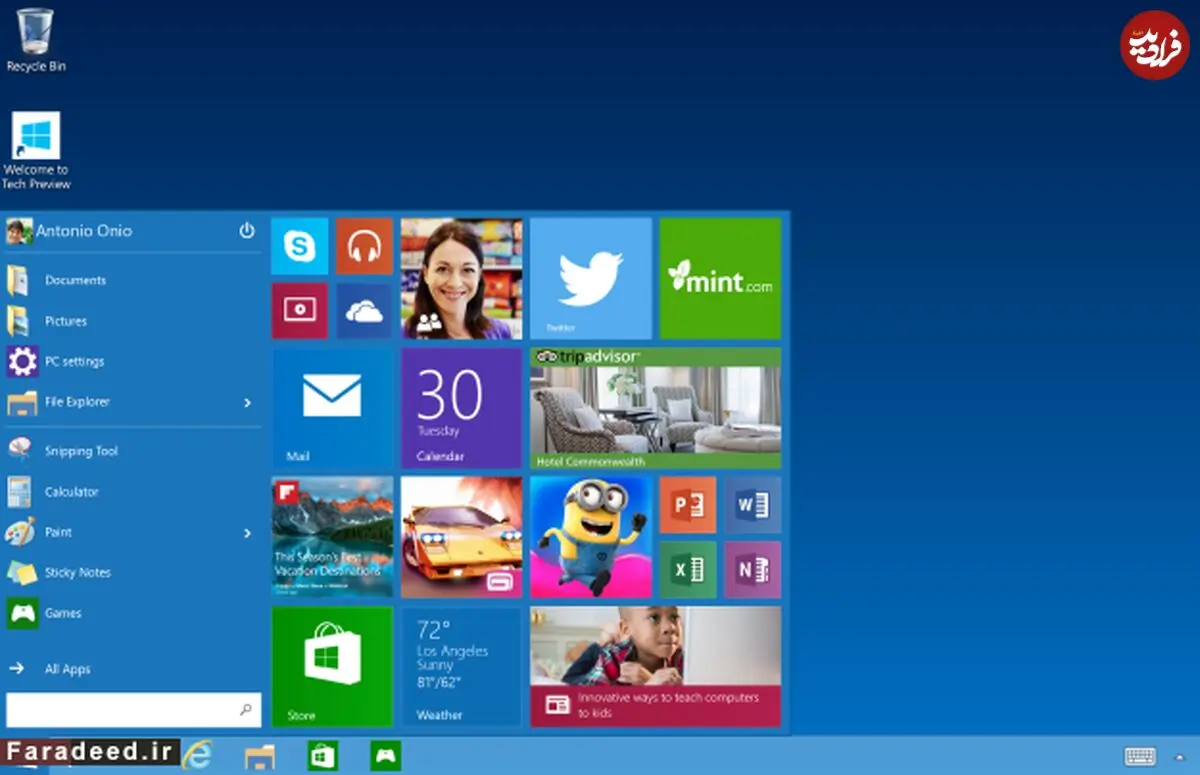Open the Music headphones tile

(x=364, y=246)
